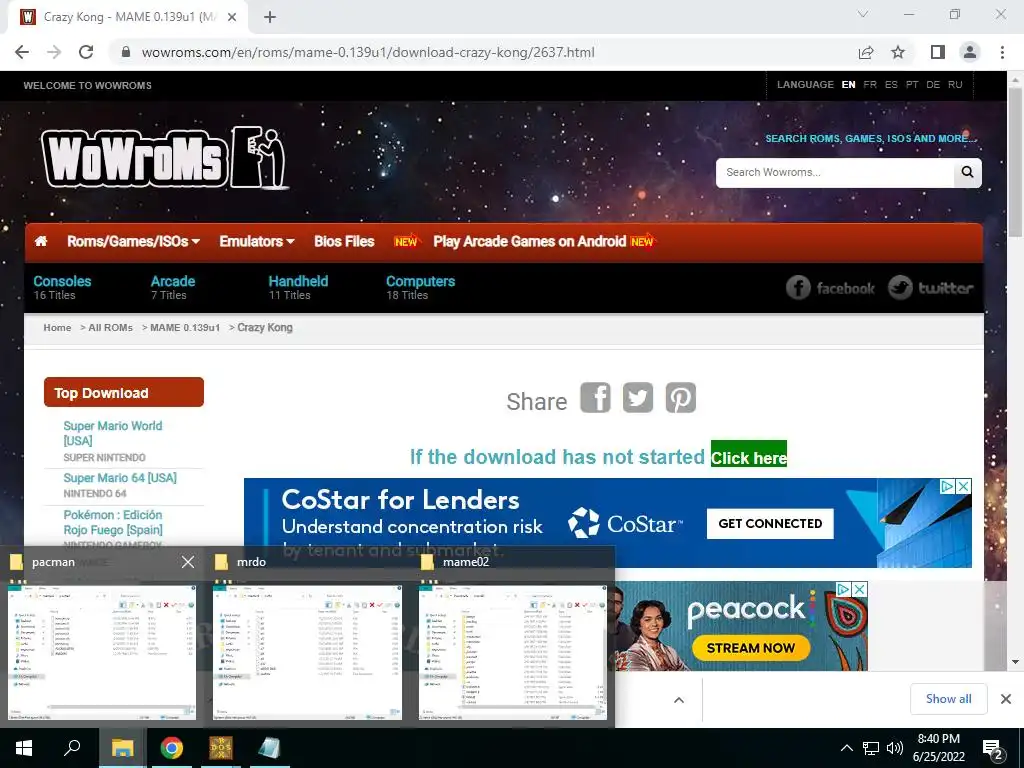Screen dimensions: 1024x768
Task: Click GET CONNECTED in CoStar ad
Action: [770, 523]
